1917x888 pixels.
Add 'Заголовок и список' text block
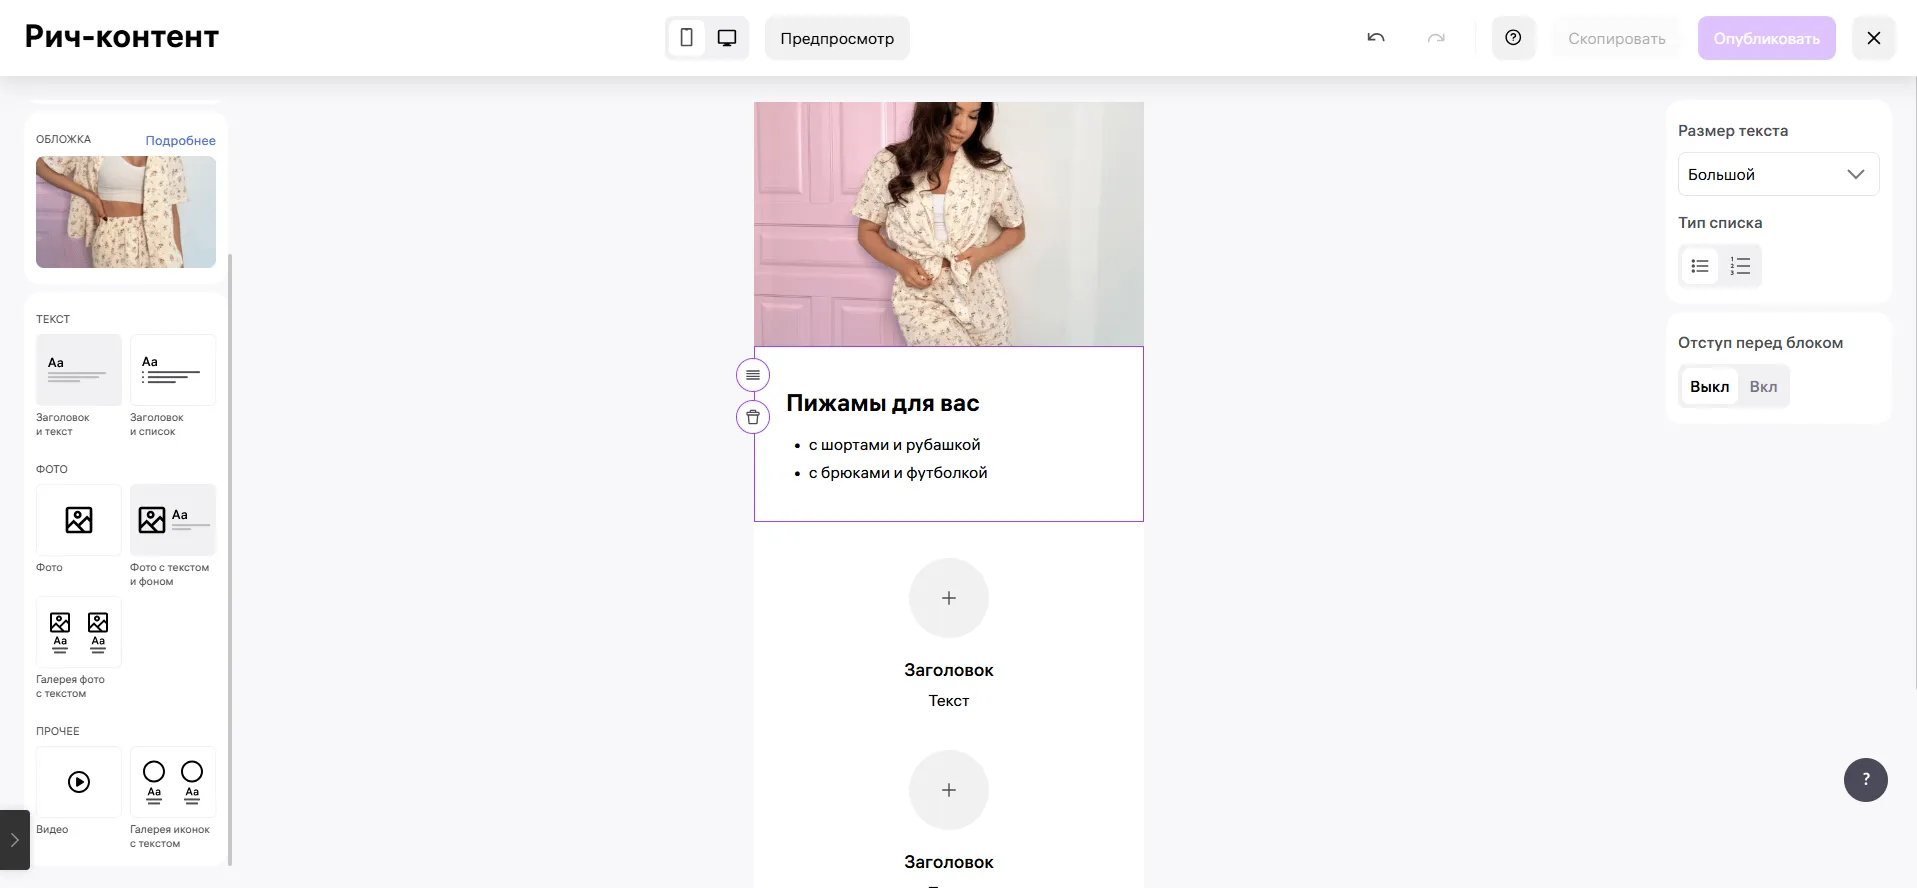[172, 371]
